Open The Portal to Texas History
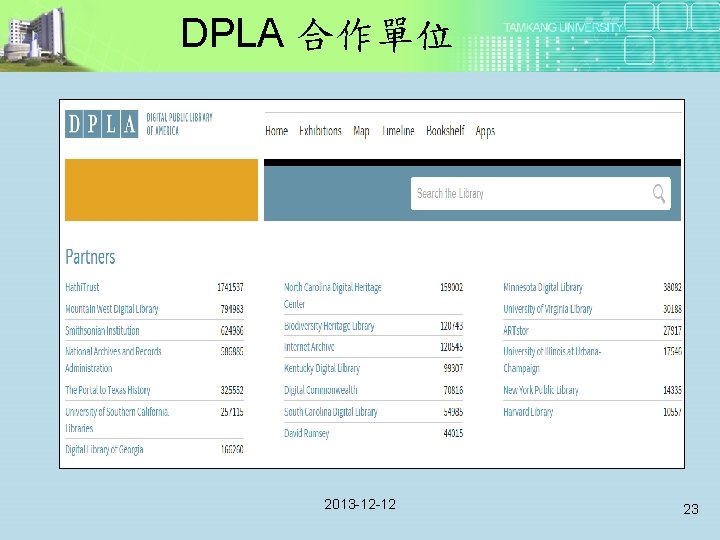Screen dimensions: 720x540 108,390
